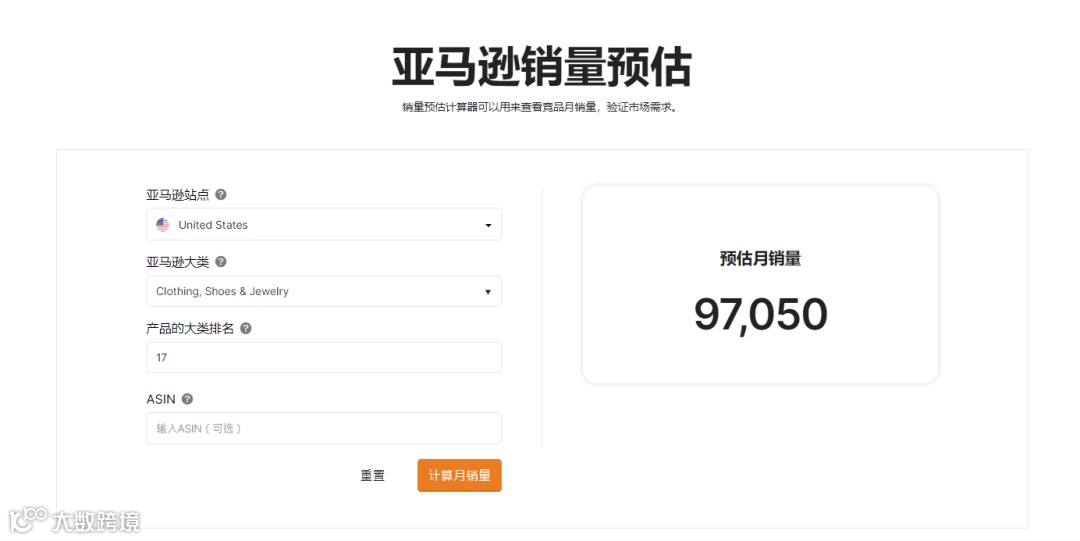Viewport: 1080px width, 541px height.
Task: Click the rank input field containing 17
Action: coord(324,358)
